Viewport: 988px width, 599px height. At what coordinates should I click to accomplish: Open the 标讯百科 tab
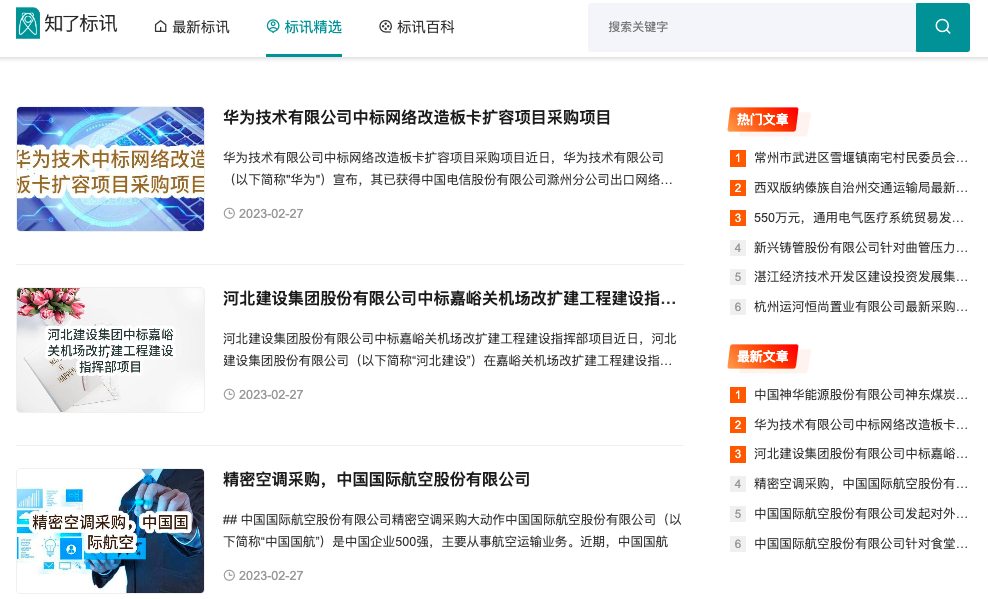tap(416, 27)
